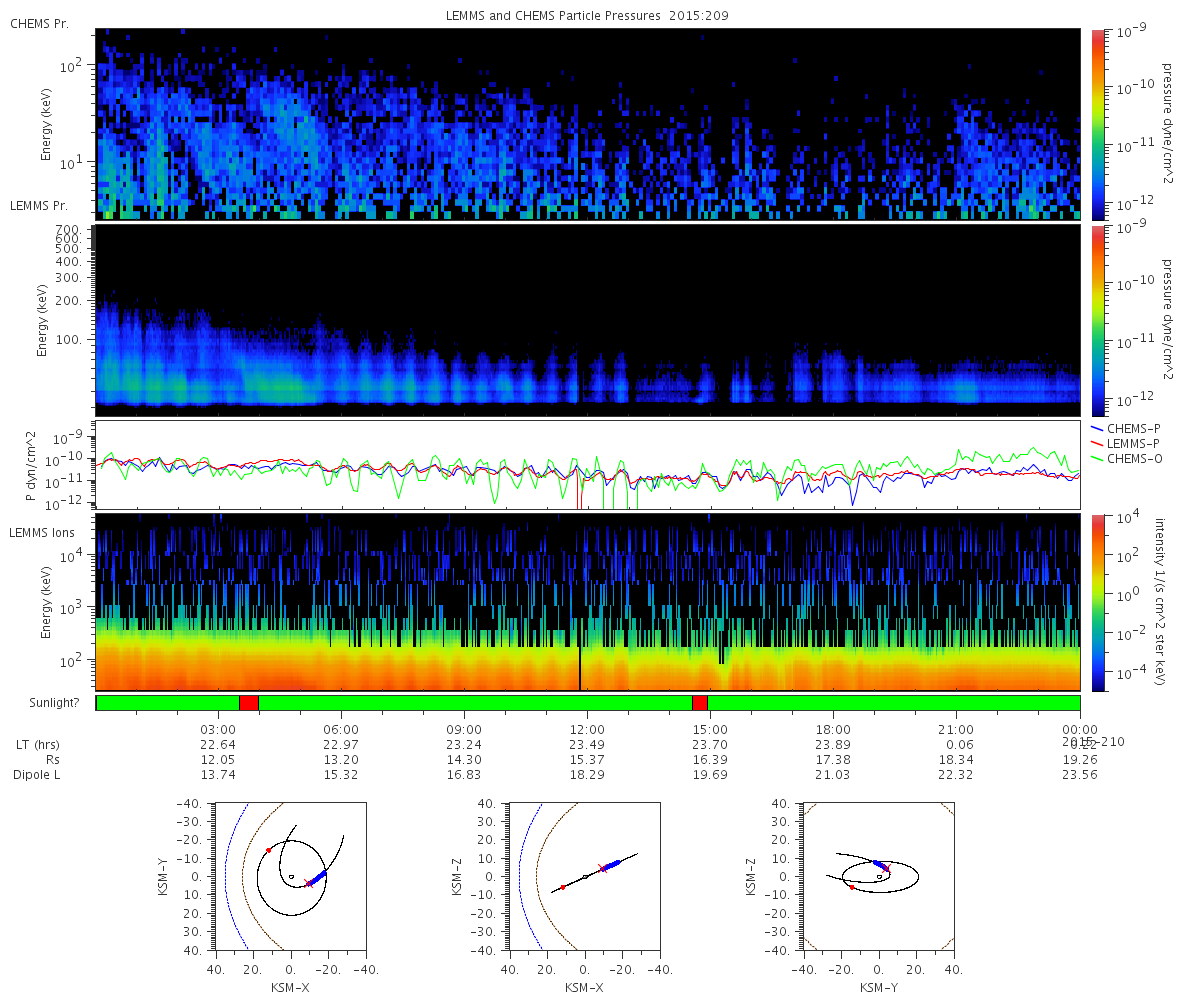Click the "Dipole L" row label
This screenshot has height=1000, width=1200.
tap(37, 775)
